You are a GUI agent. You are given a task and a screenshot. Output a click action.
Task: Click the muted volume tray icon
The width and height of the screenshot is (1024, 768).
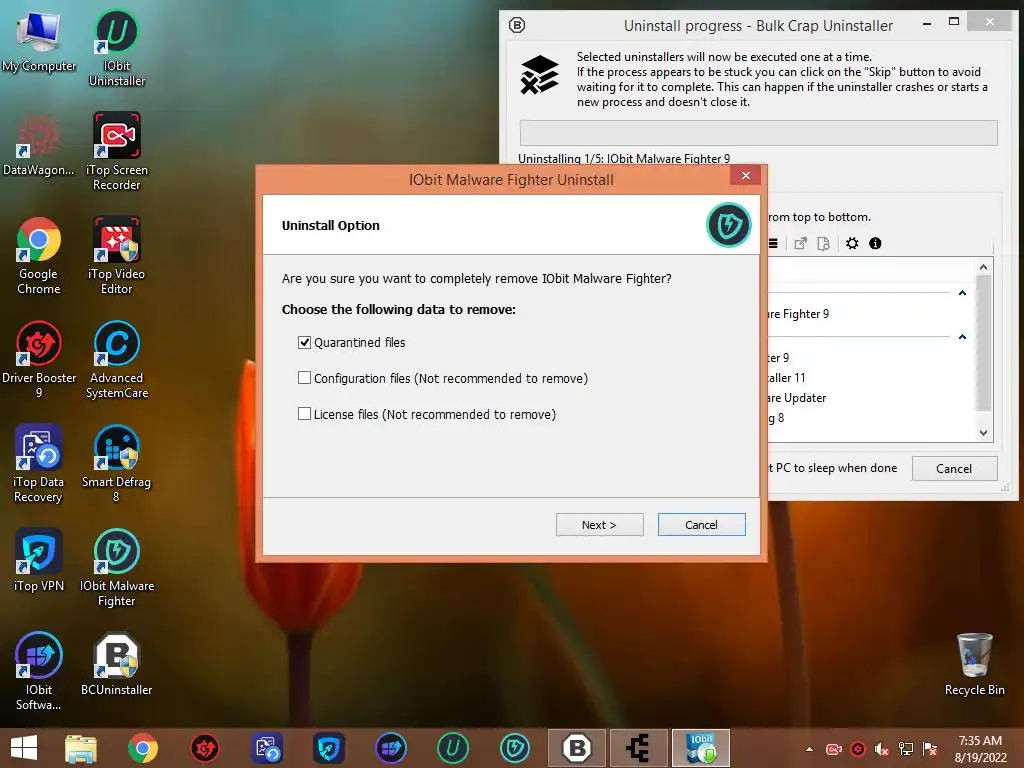(882, 749)
